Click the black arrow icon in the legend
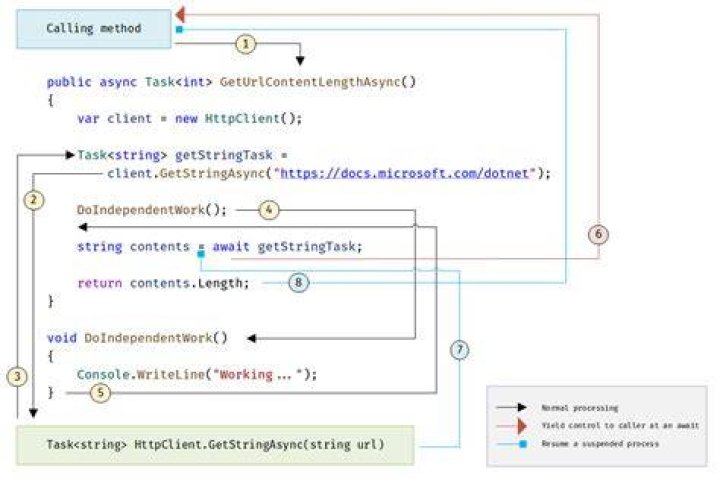The width and height of the screenshot is (720, 478). [512, 407]
